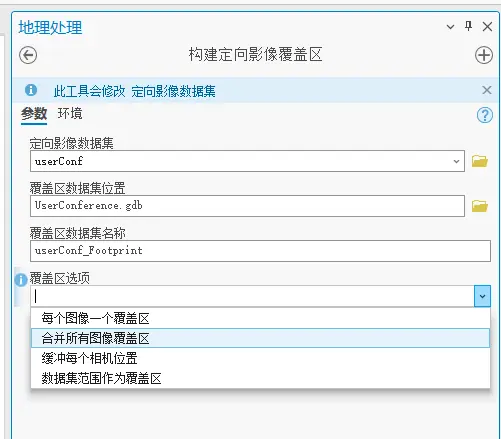Browse for 覆盖区数据集位置 folder icon

pyautogui.click(x=480, y=206)
